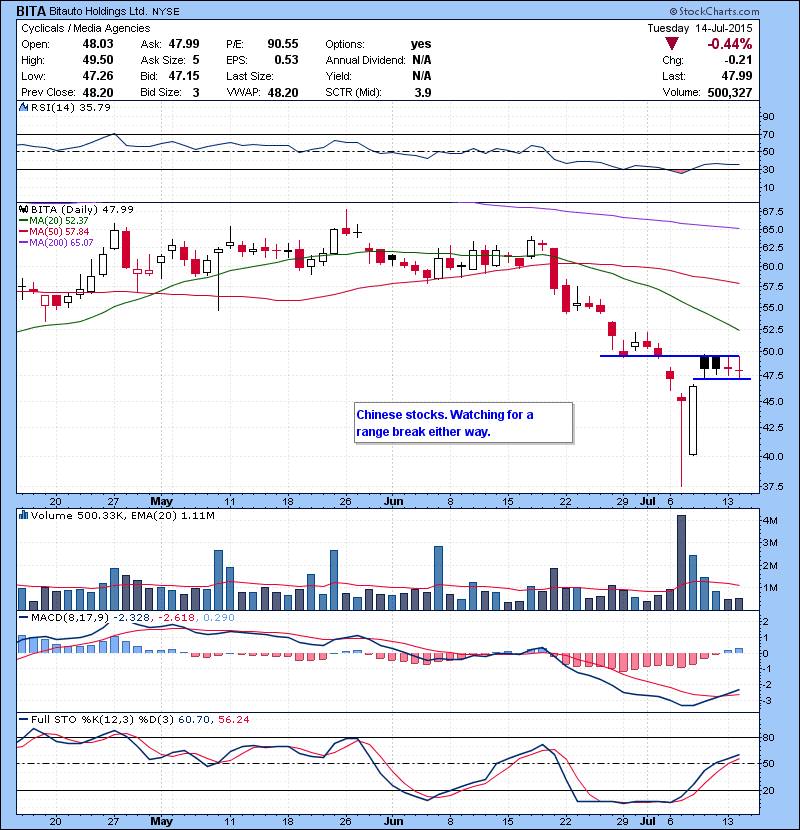800x830 pixels.
Task: Click the MACD histogram value 0.290
Action: click(x=219, y=617)
